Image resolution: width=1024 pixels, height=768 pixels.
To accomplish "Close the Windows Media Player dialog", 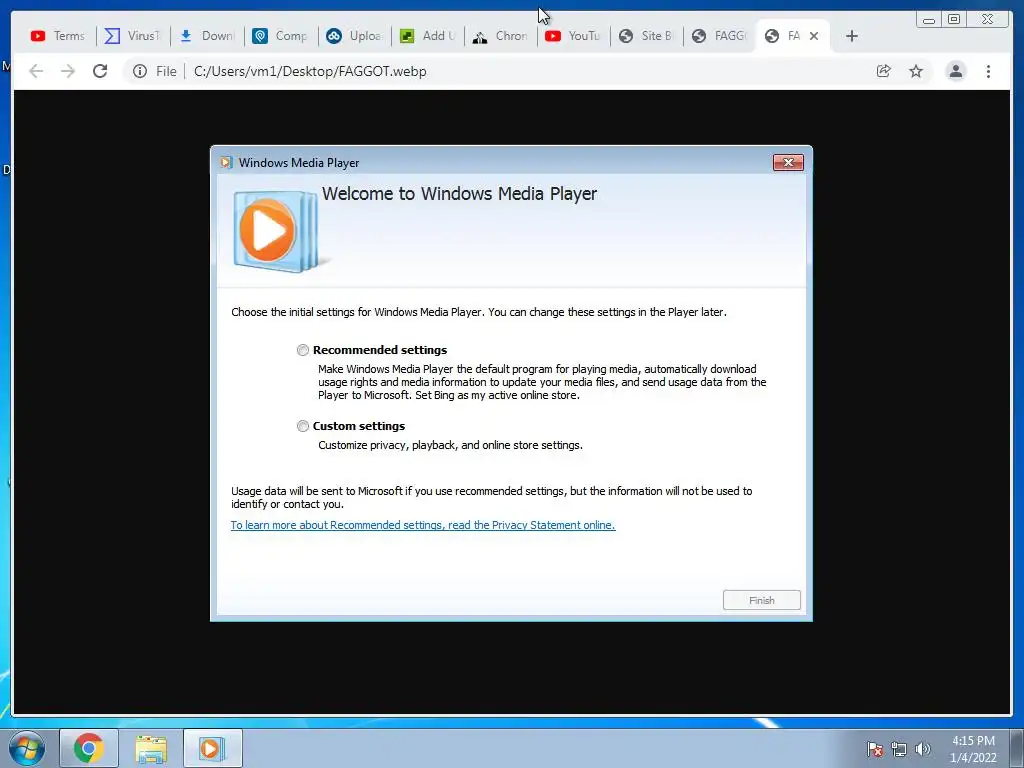I will [x=788, y=163].
